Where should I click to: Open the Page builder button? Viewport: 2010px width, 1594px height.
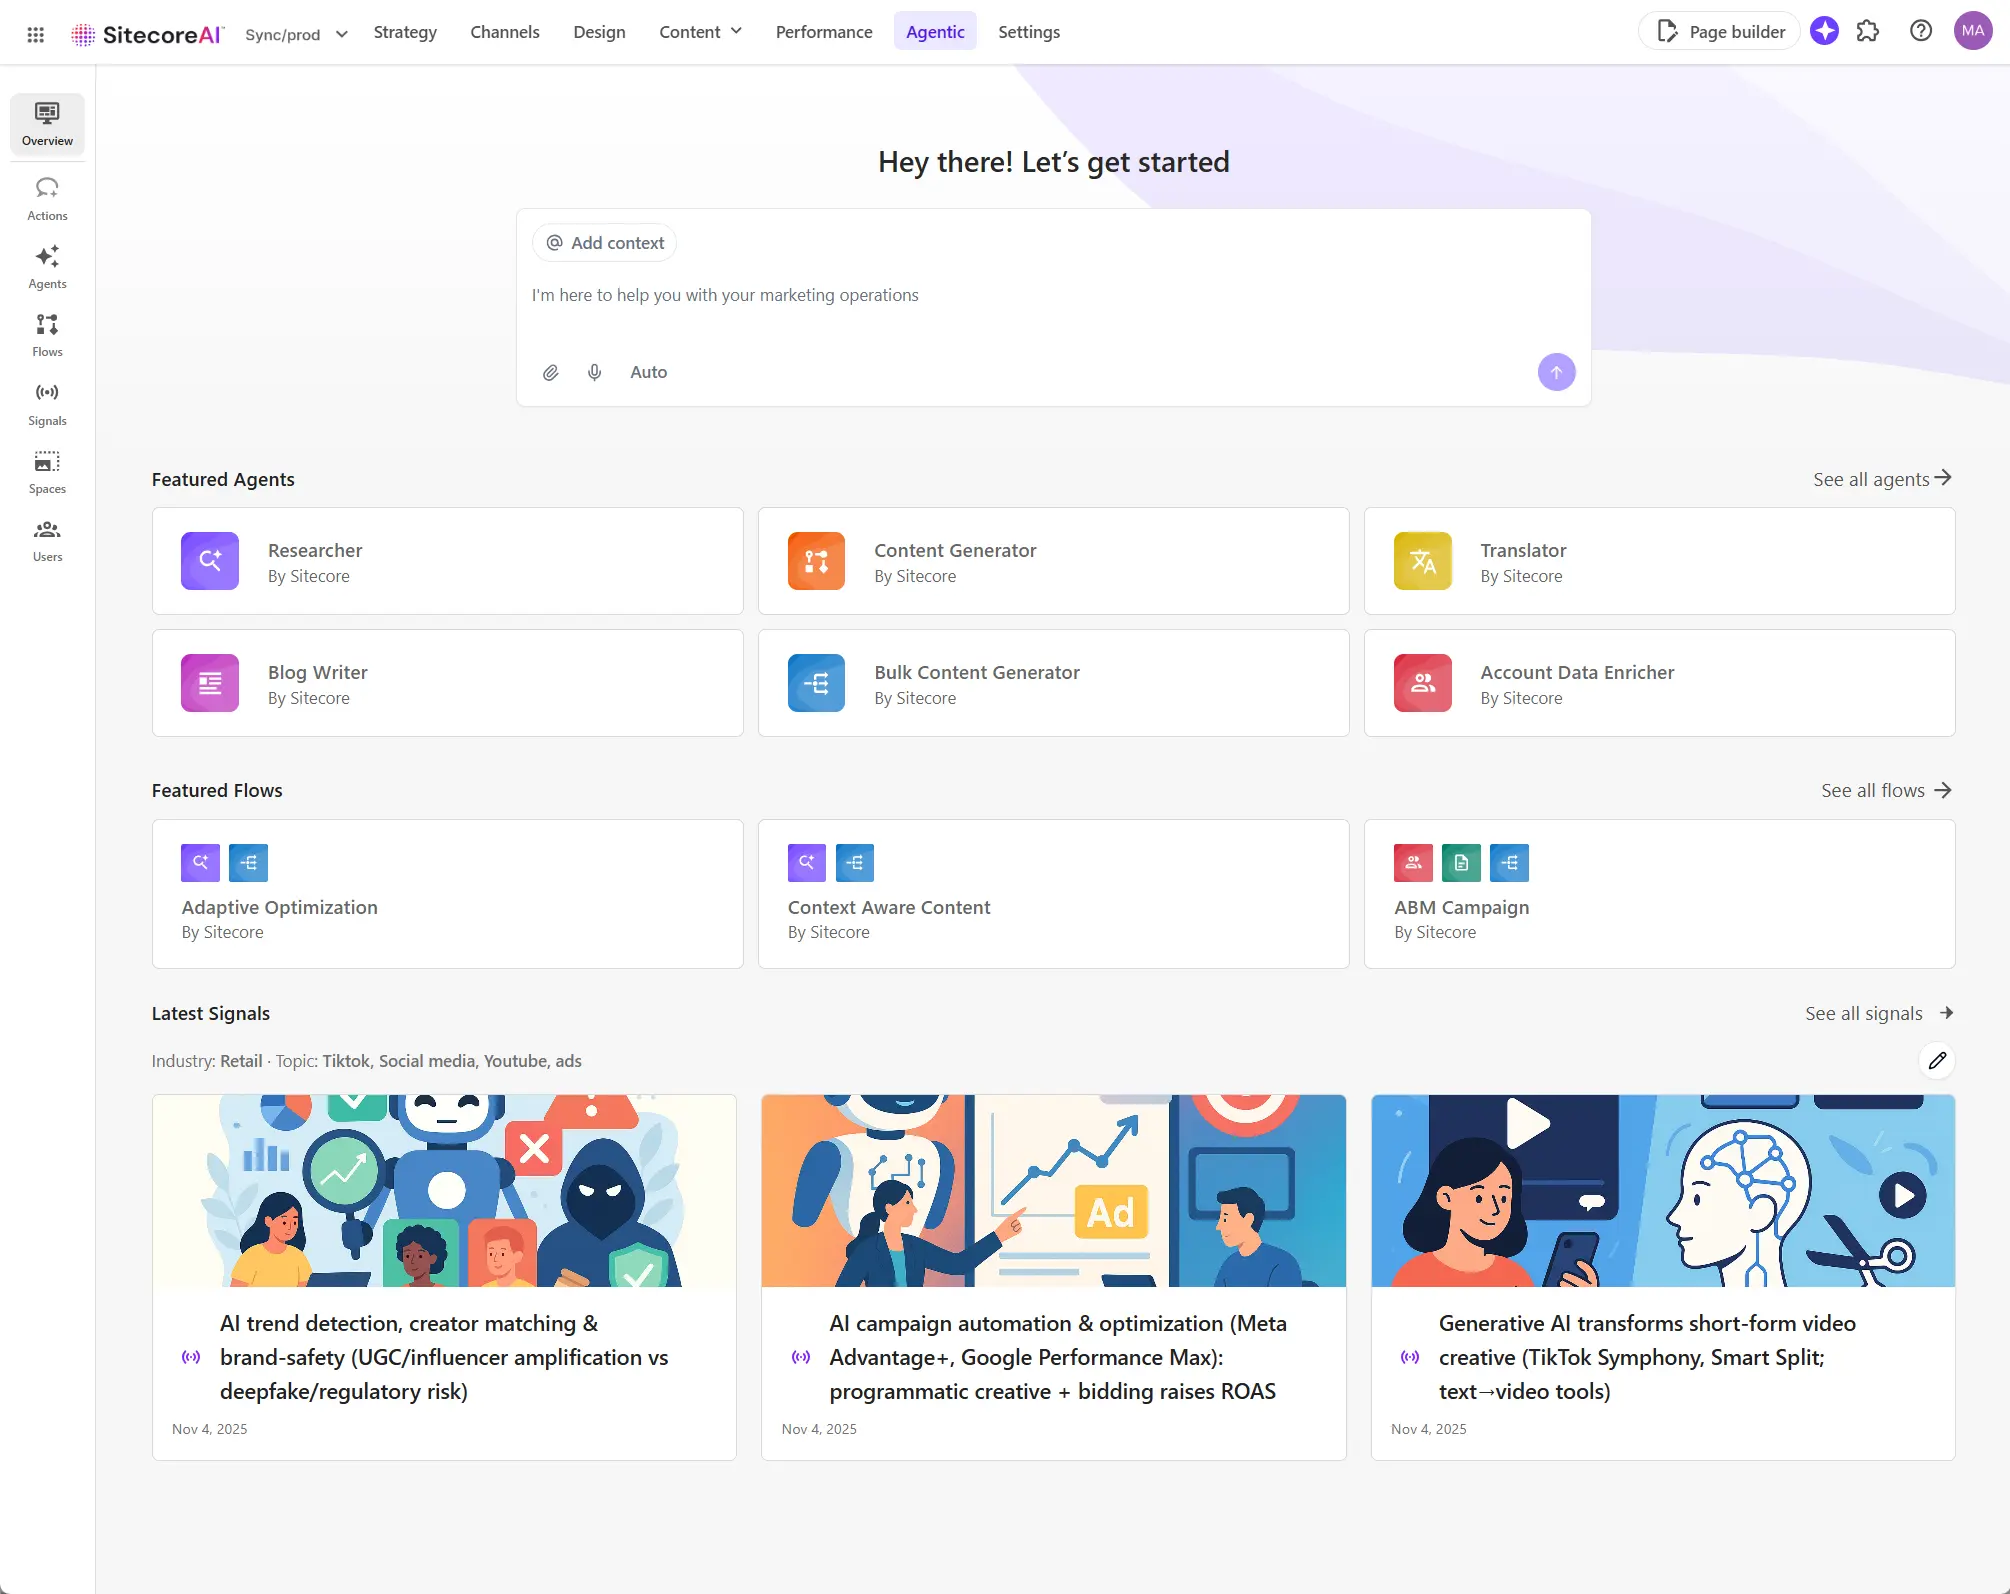tap(1720, 32)
